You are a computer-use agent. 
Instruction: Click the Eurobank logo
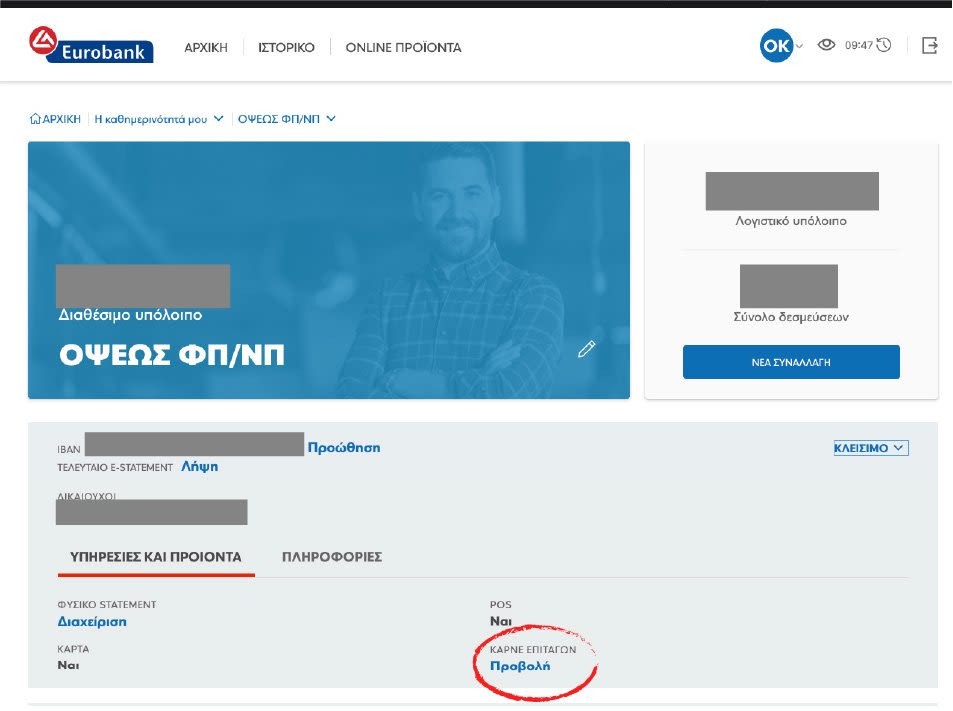pos(90,46)
